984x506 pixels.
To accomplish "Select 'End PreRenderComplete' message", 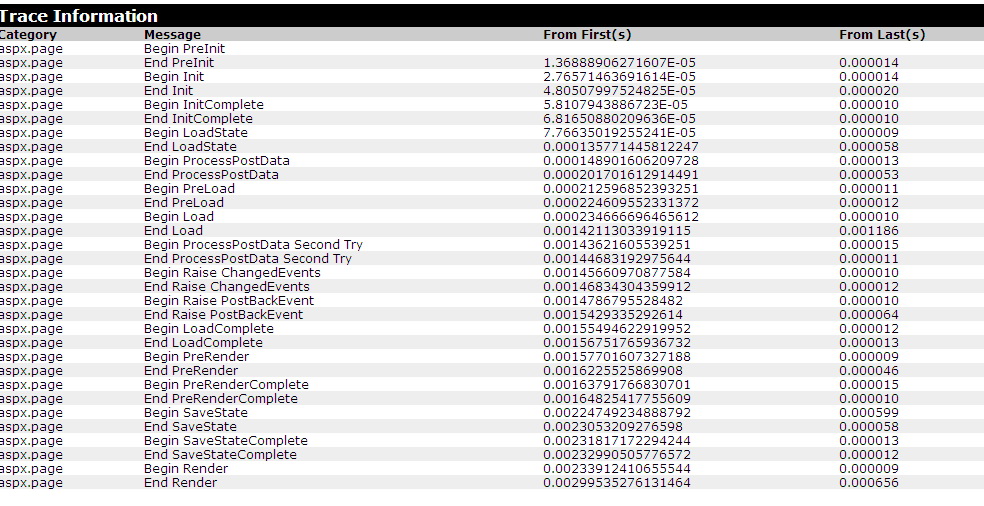I will [221, 399].
